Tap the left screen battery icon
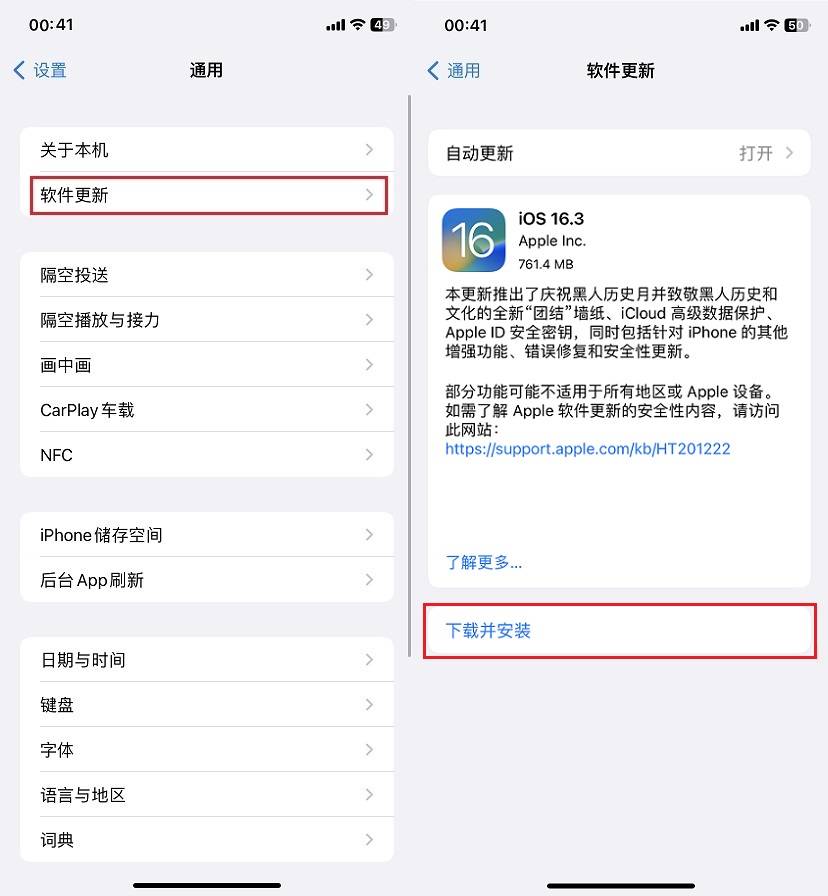The image size is (828, 896). coord(383,25)
